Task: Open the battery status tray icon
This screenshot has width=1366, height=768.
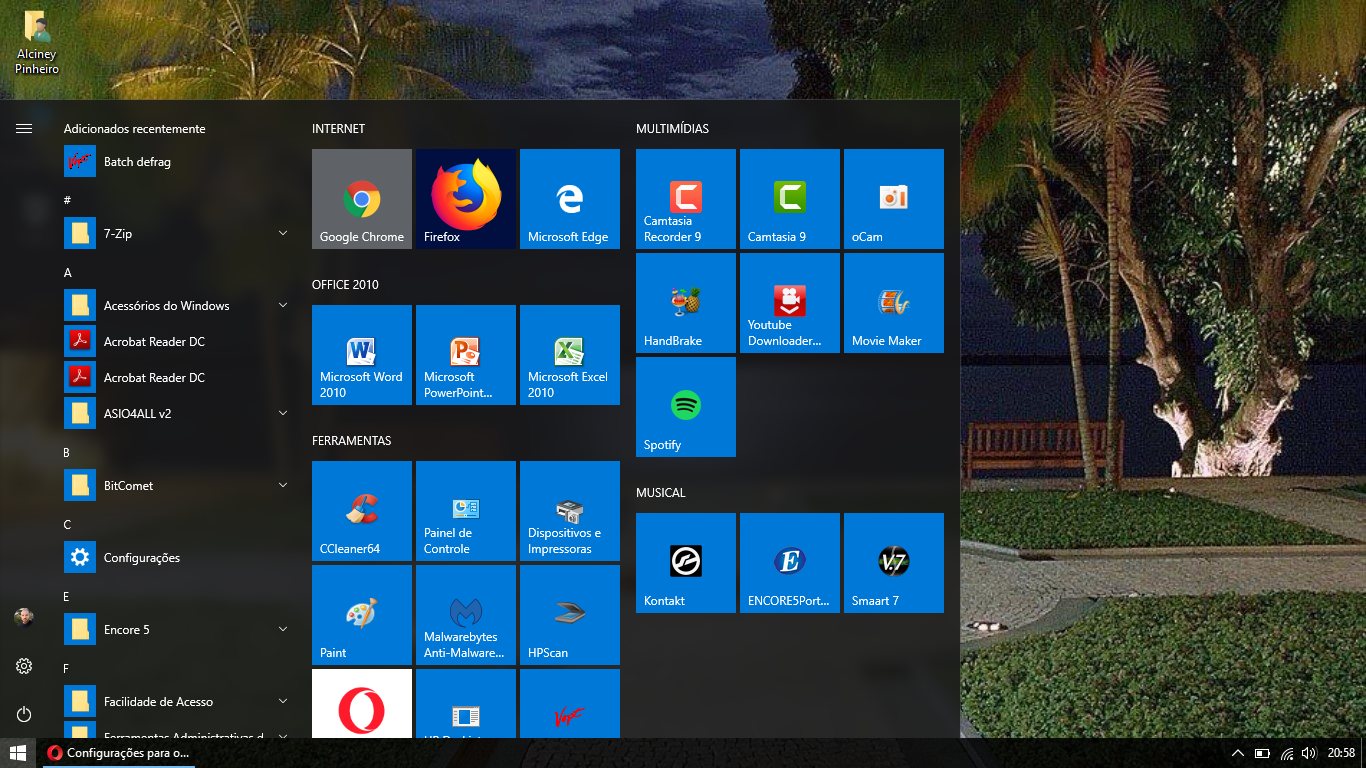Action: [x=1262, y=753]
